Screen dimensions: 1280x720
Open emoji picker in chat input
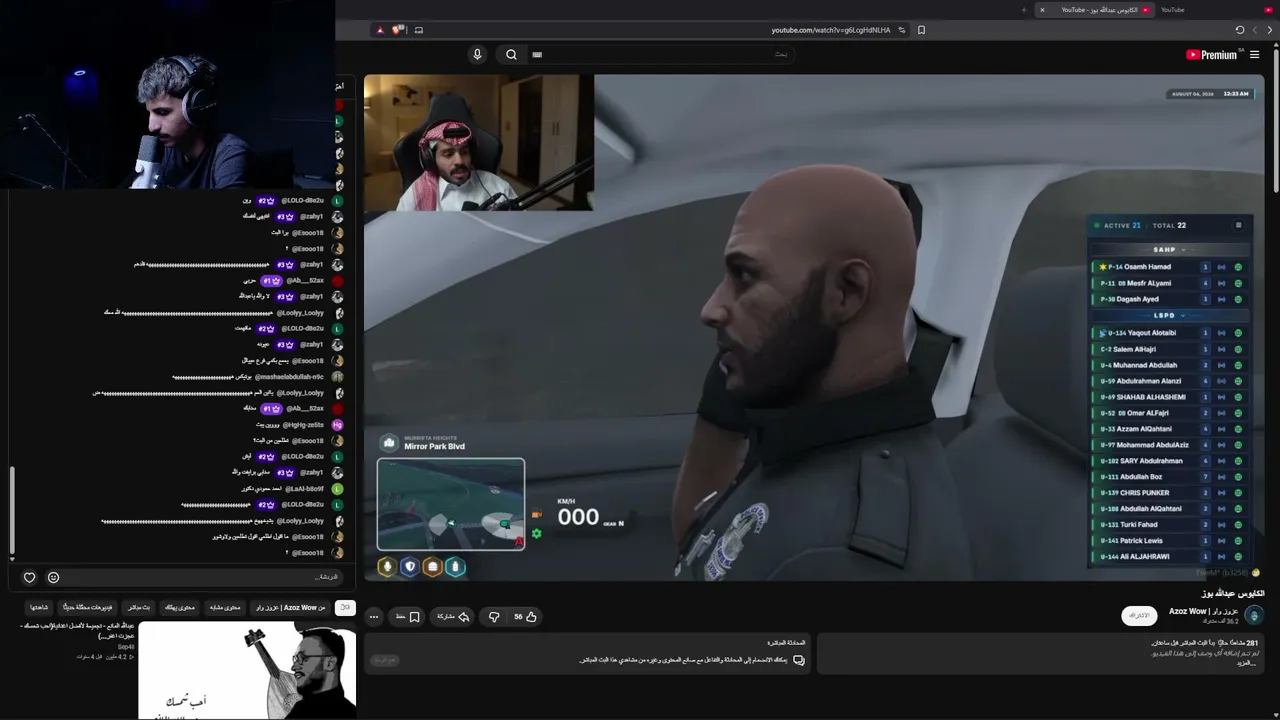[x=53, y=577]
